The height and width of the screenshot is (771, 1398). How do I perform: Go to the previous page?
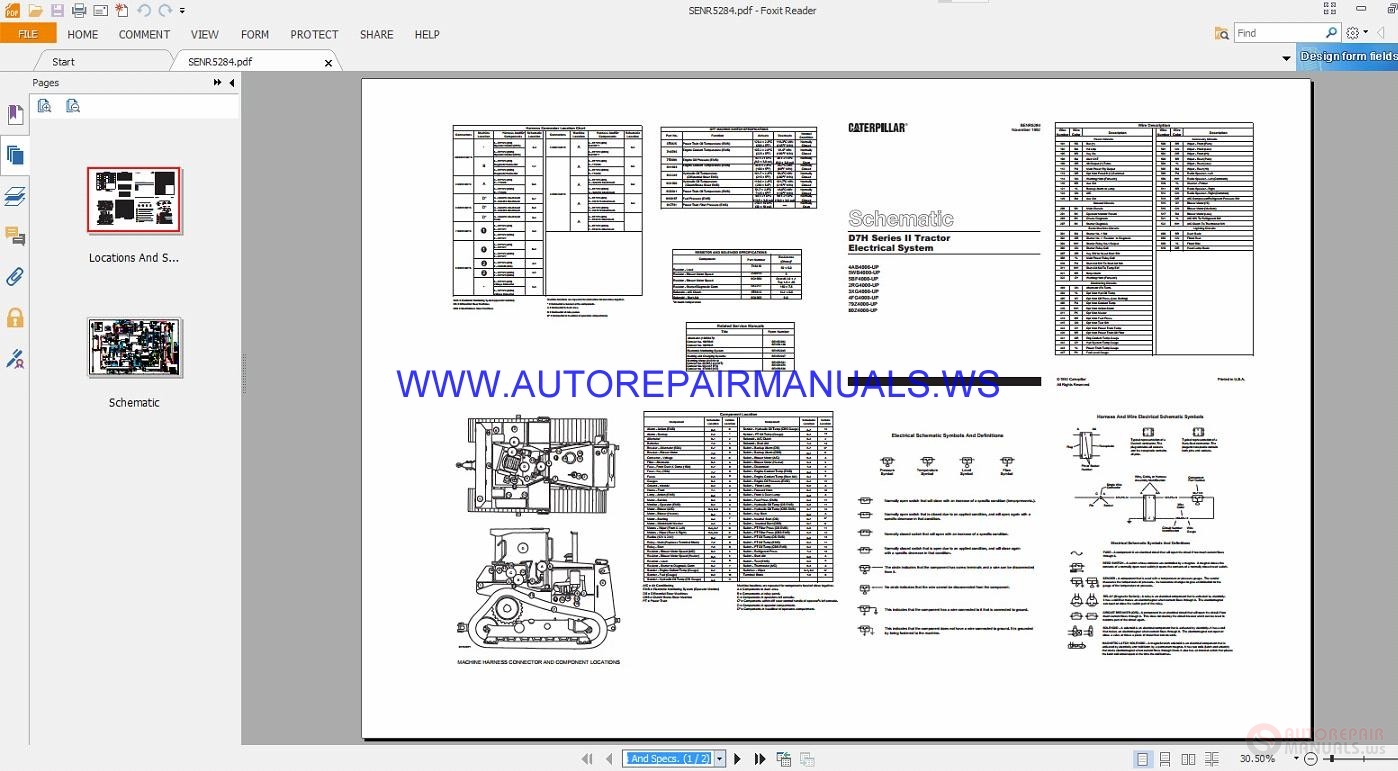pyautogui.click(x=609, y=759)
